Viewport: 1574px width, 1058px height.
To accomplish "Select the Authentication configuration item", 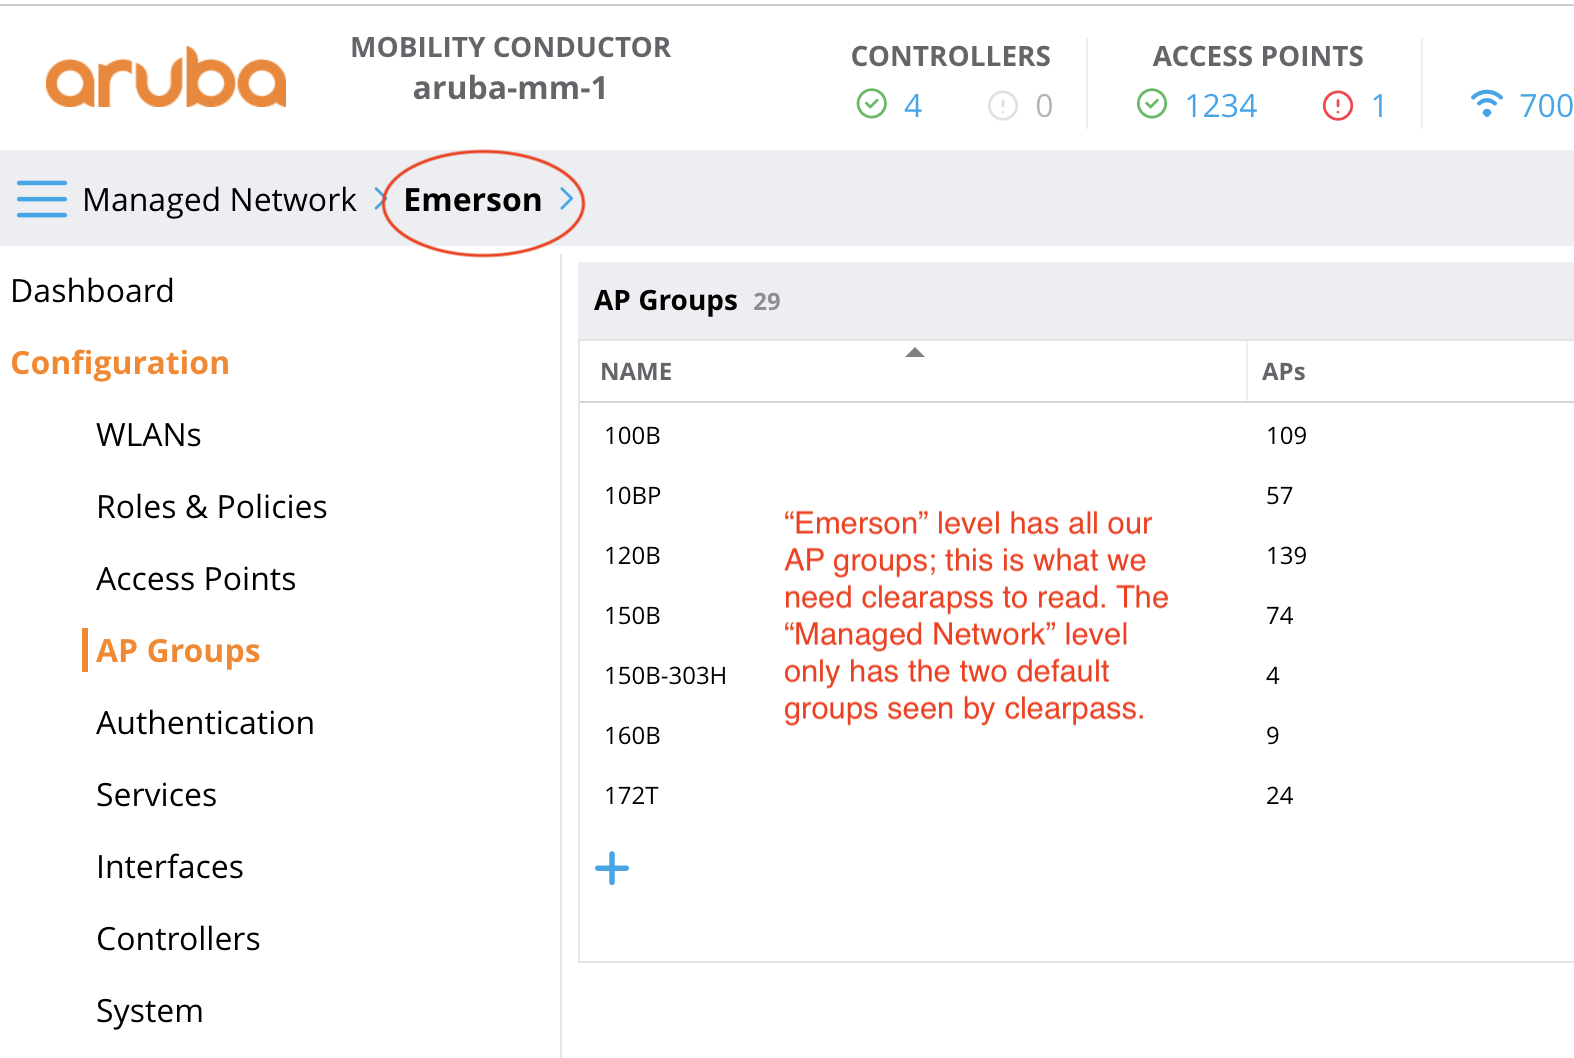I will point(205,722).
